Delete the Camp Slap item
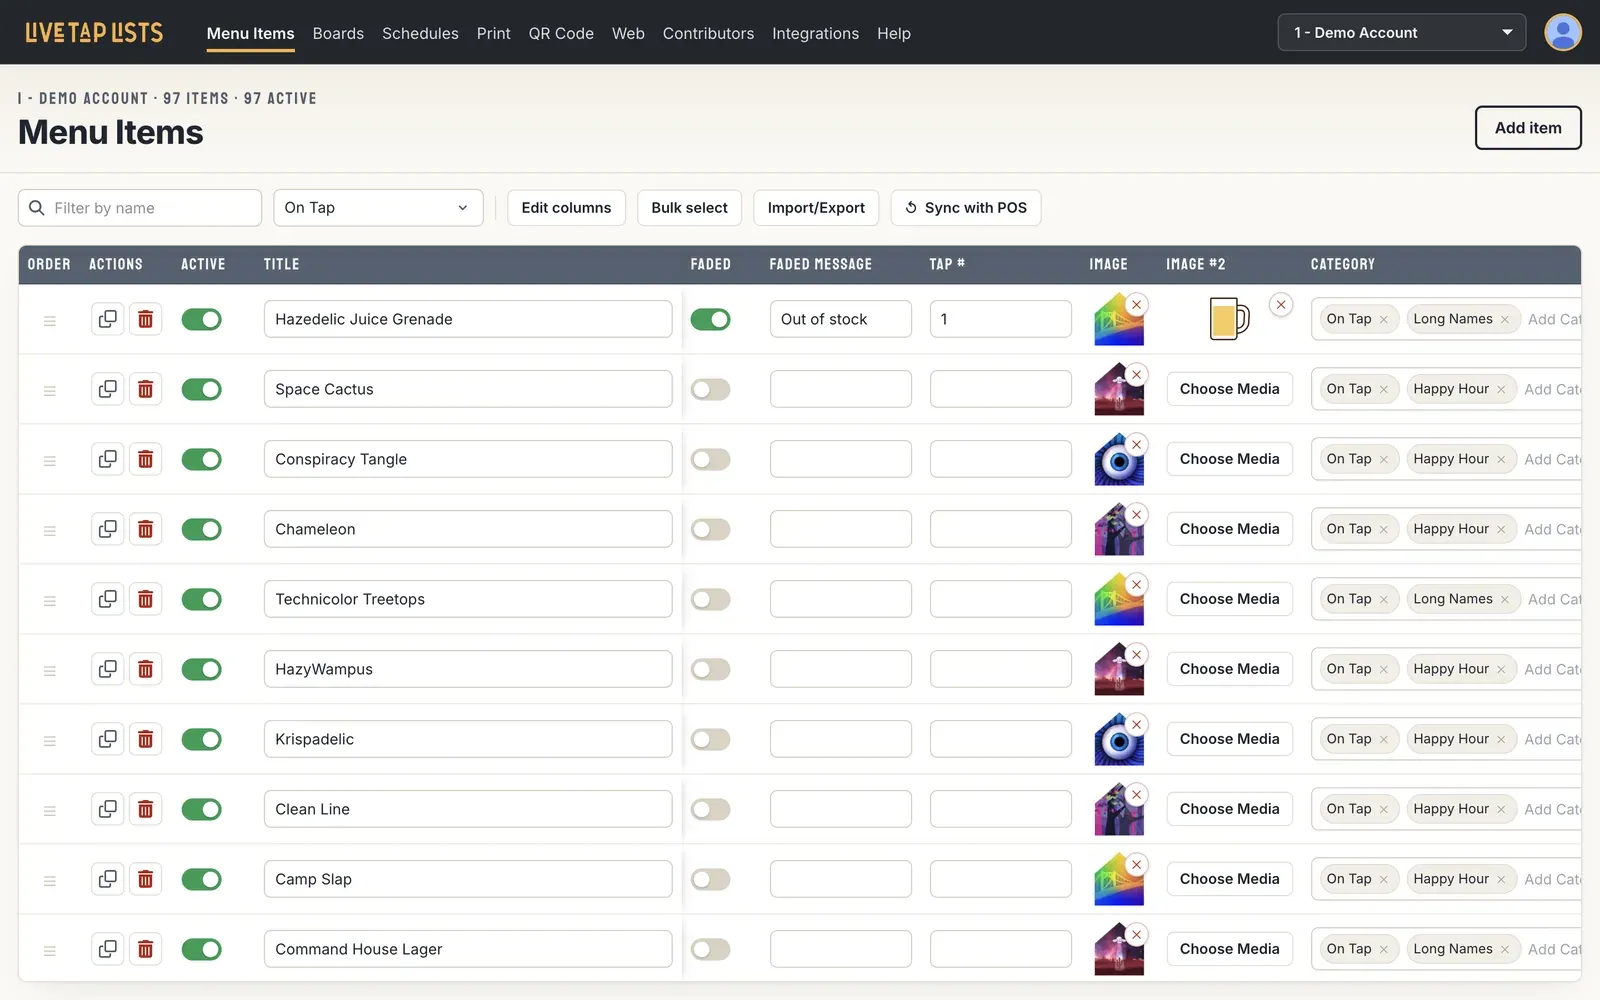 145,879
